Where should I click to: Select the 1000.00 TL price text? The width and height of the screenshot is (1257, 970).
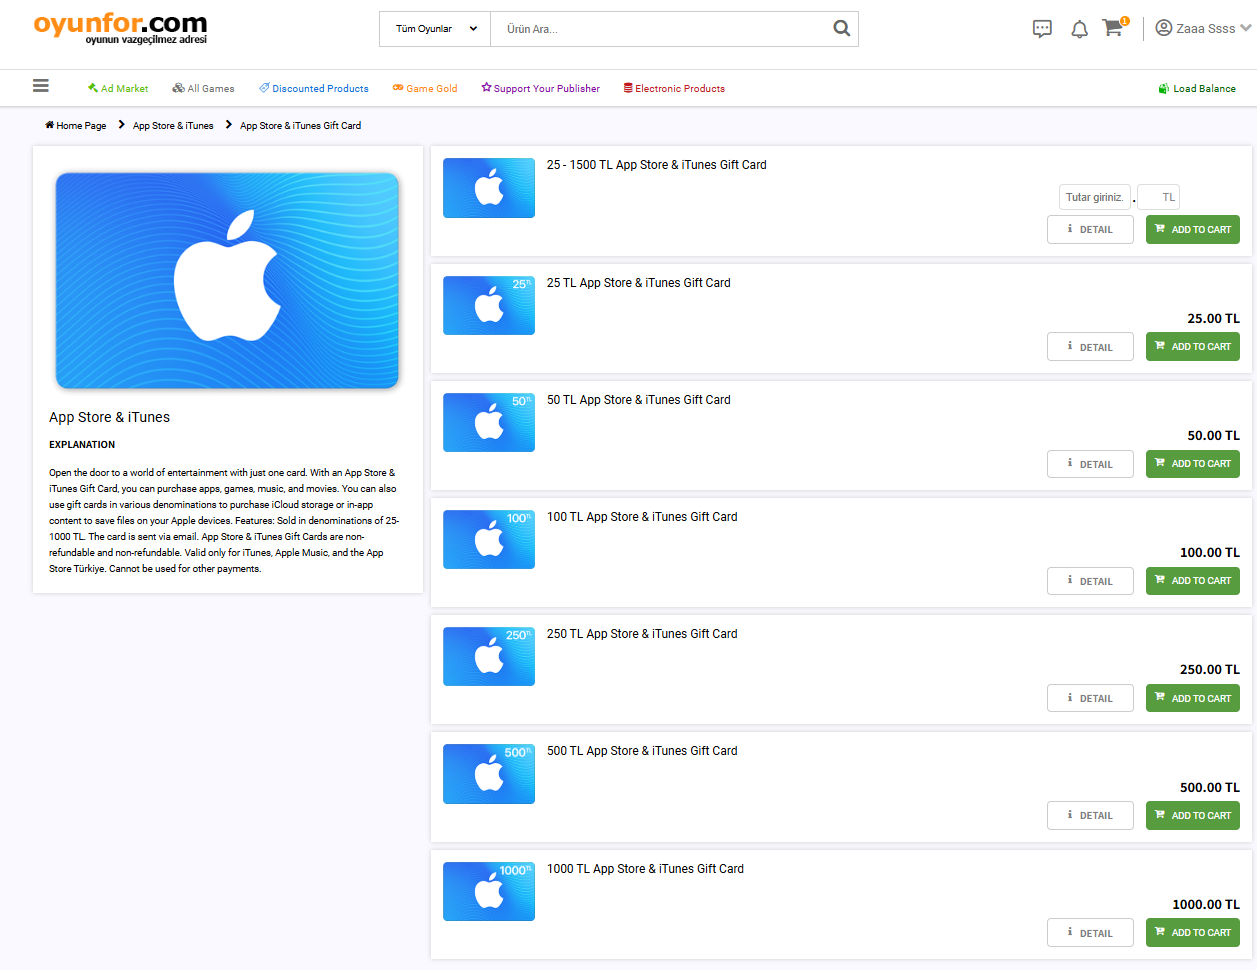[x=1206, y=905]
